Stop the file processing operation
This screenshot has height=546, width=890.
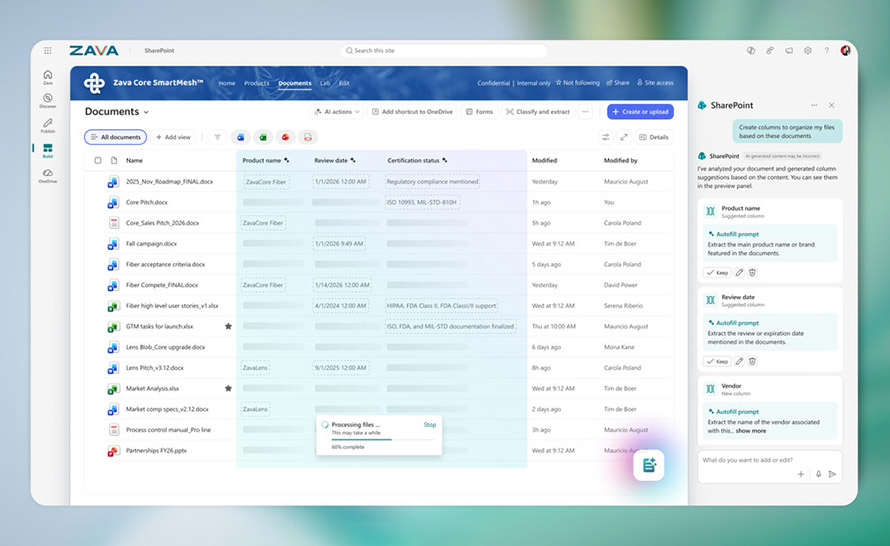coord(429,424)
